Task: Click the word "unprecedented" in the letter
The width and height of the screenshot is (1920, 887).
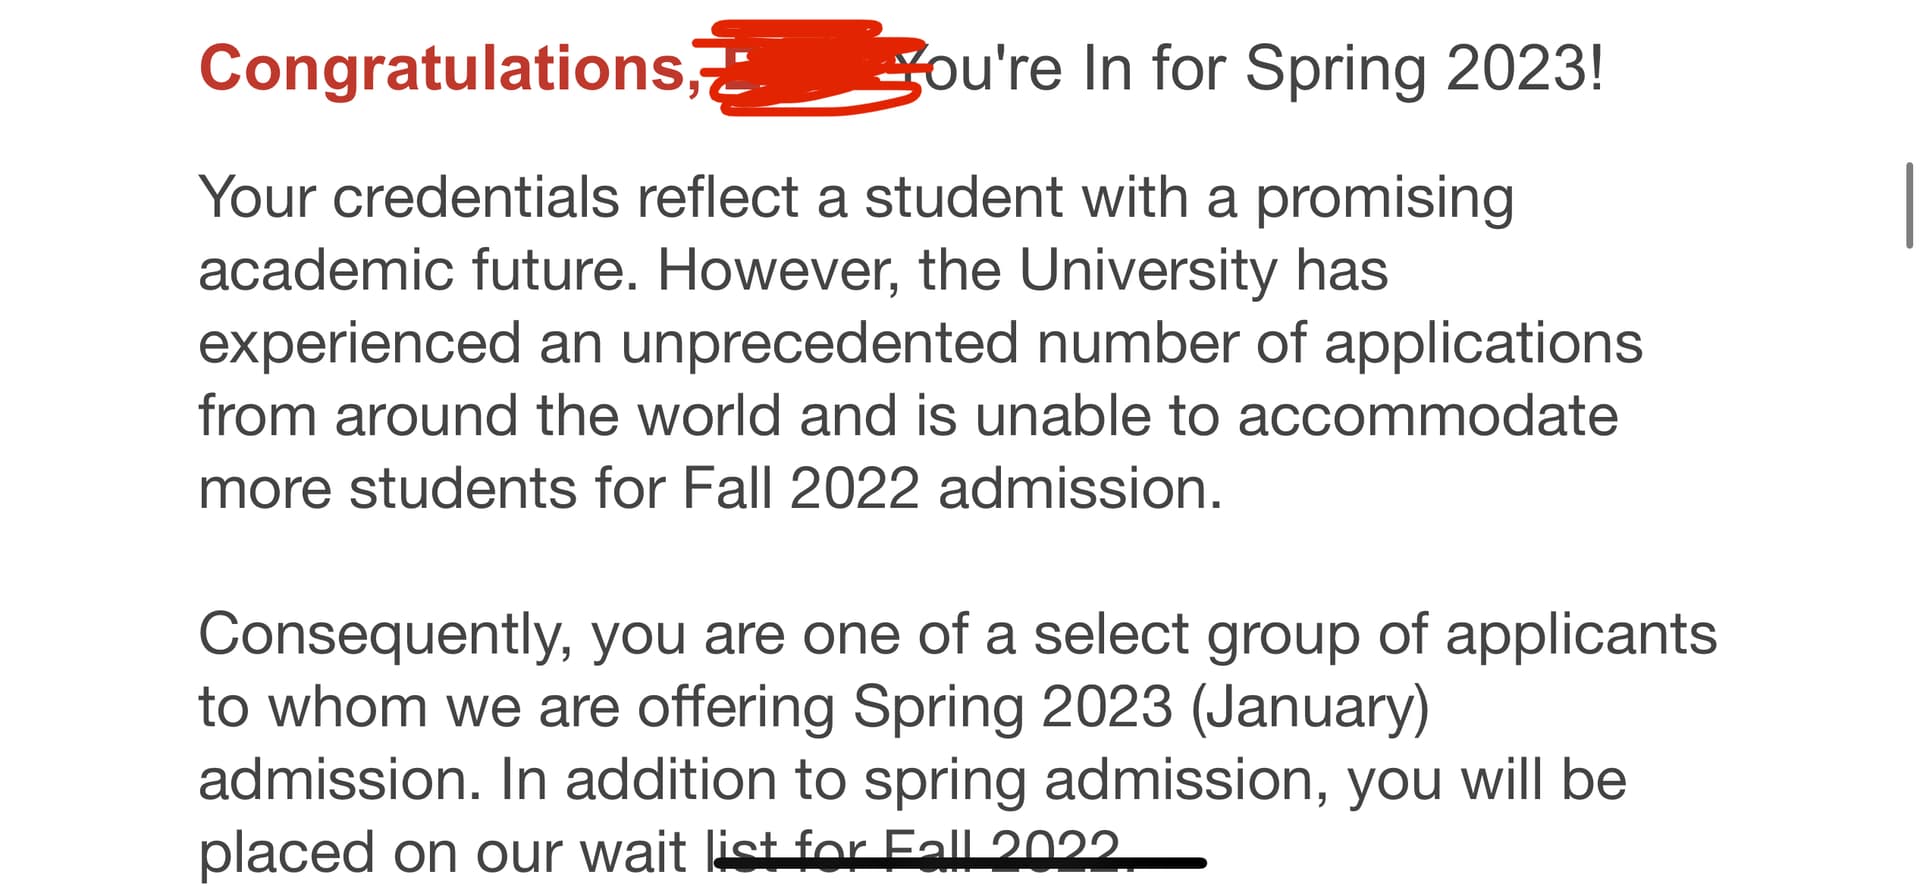Action: pyautogui.click(x=819, y=345)
